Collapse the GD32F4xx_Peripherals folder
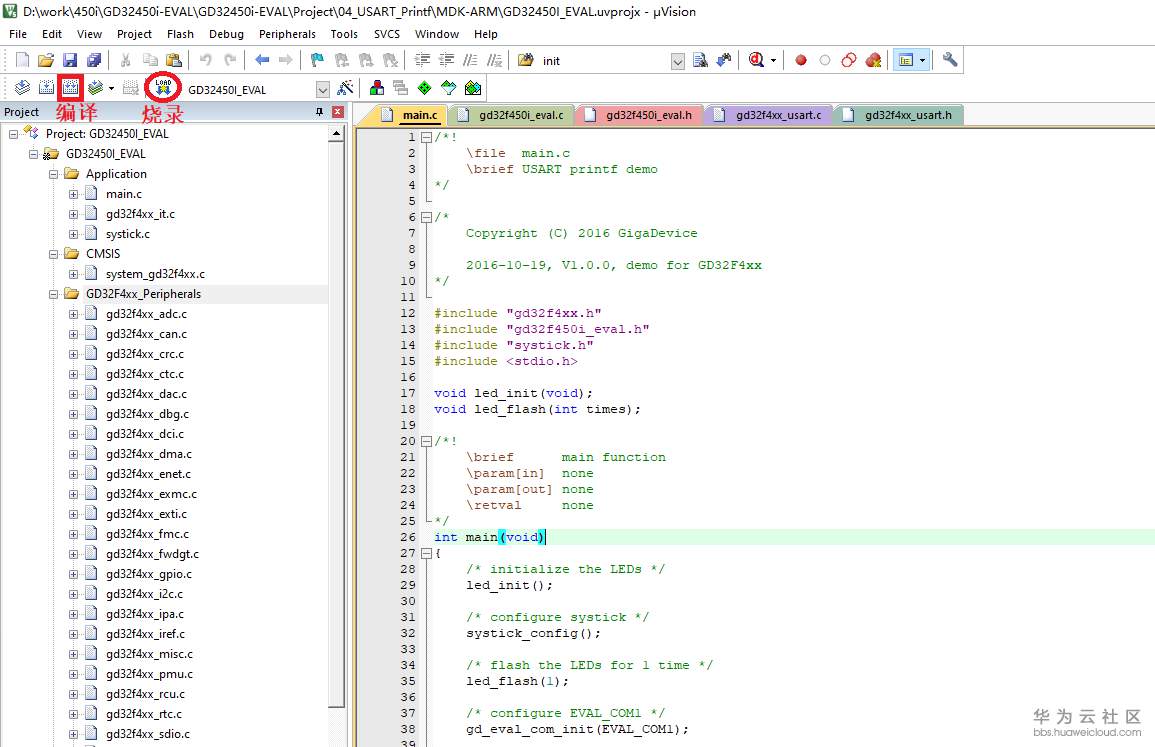1155x747 pixels. [x=54, y=294]
